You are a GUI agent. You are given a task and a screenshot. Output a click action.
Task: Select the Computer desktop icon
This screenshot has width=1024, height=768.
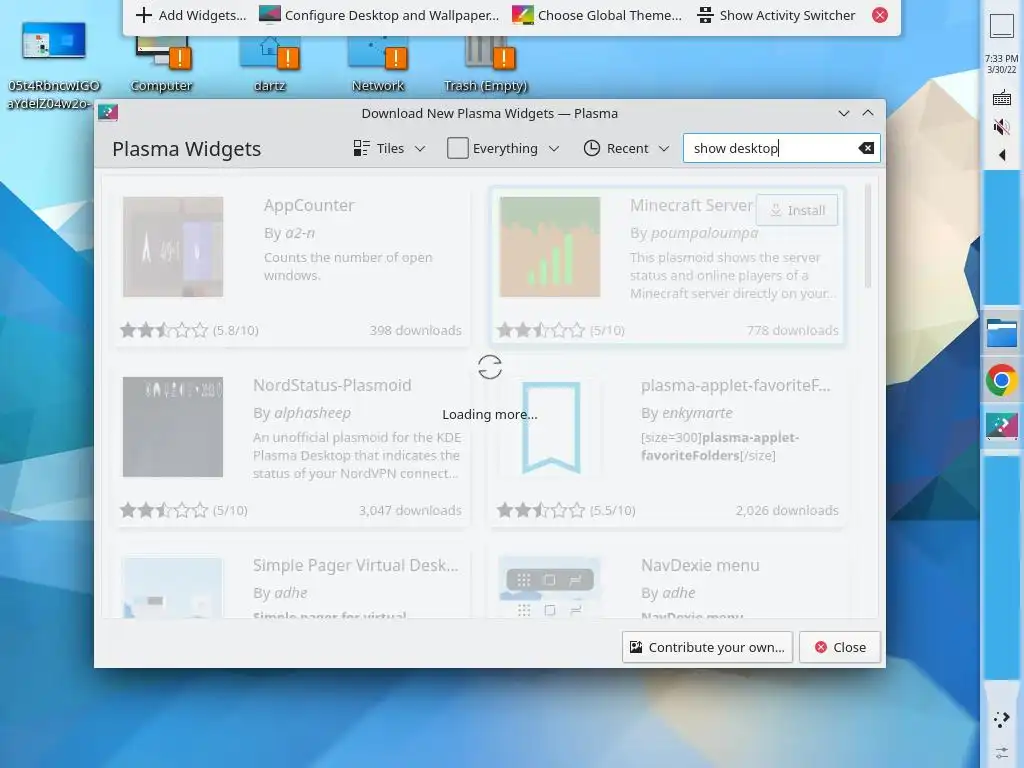coord(161,64)
